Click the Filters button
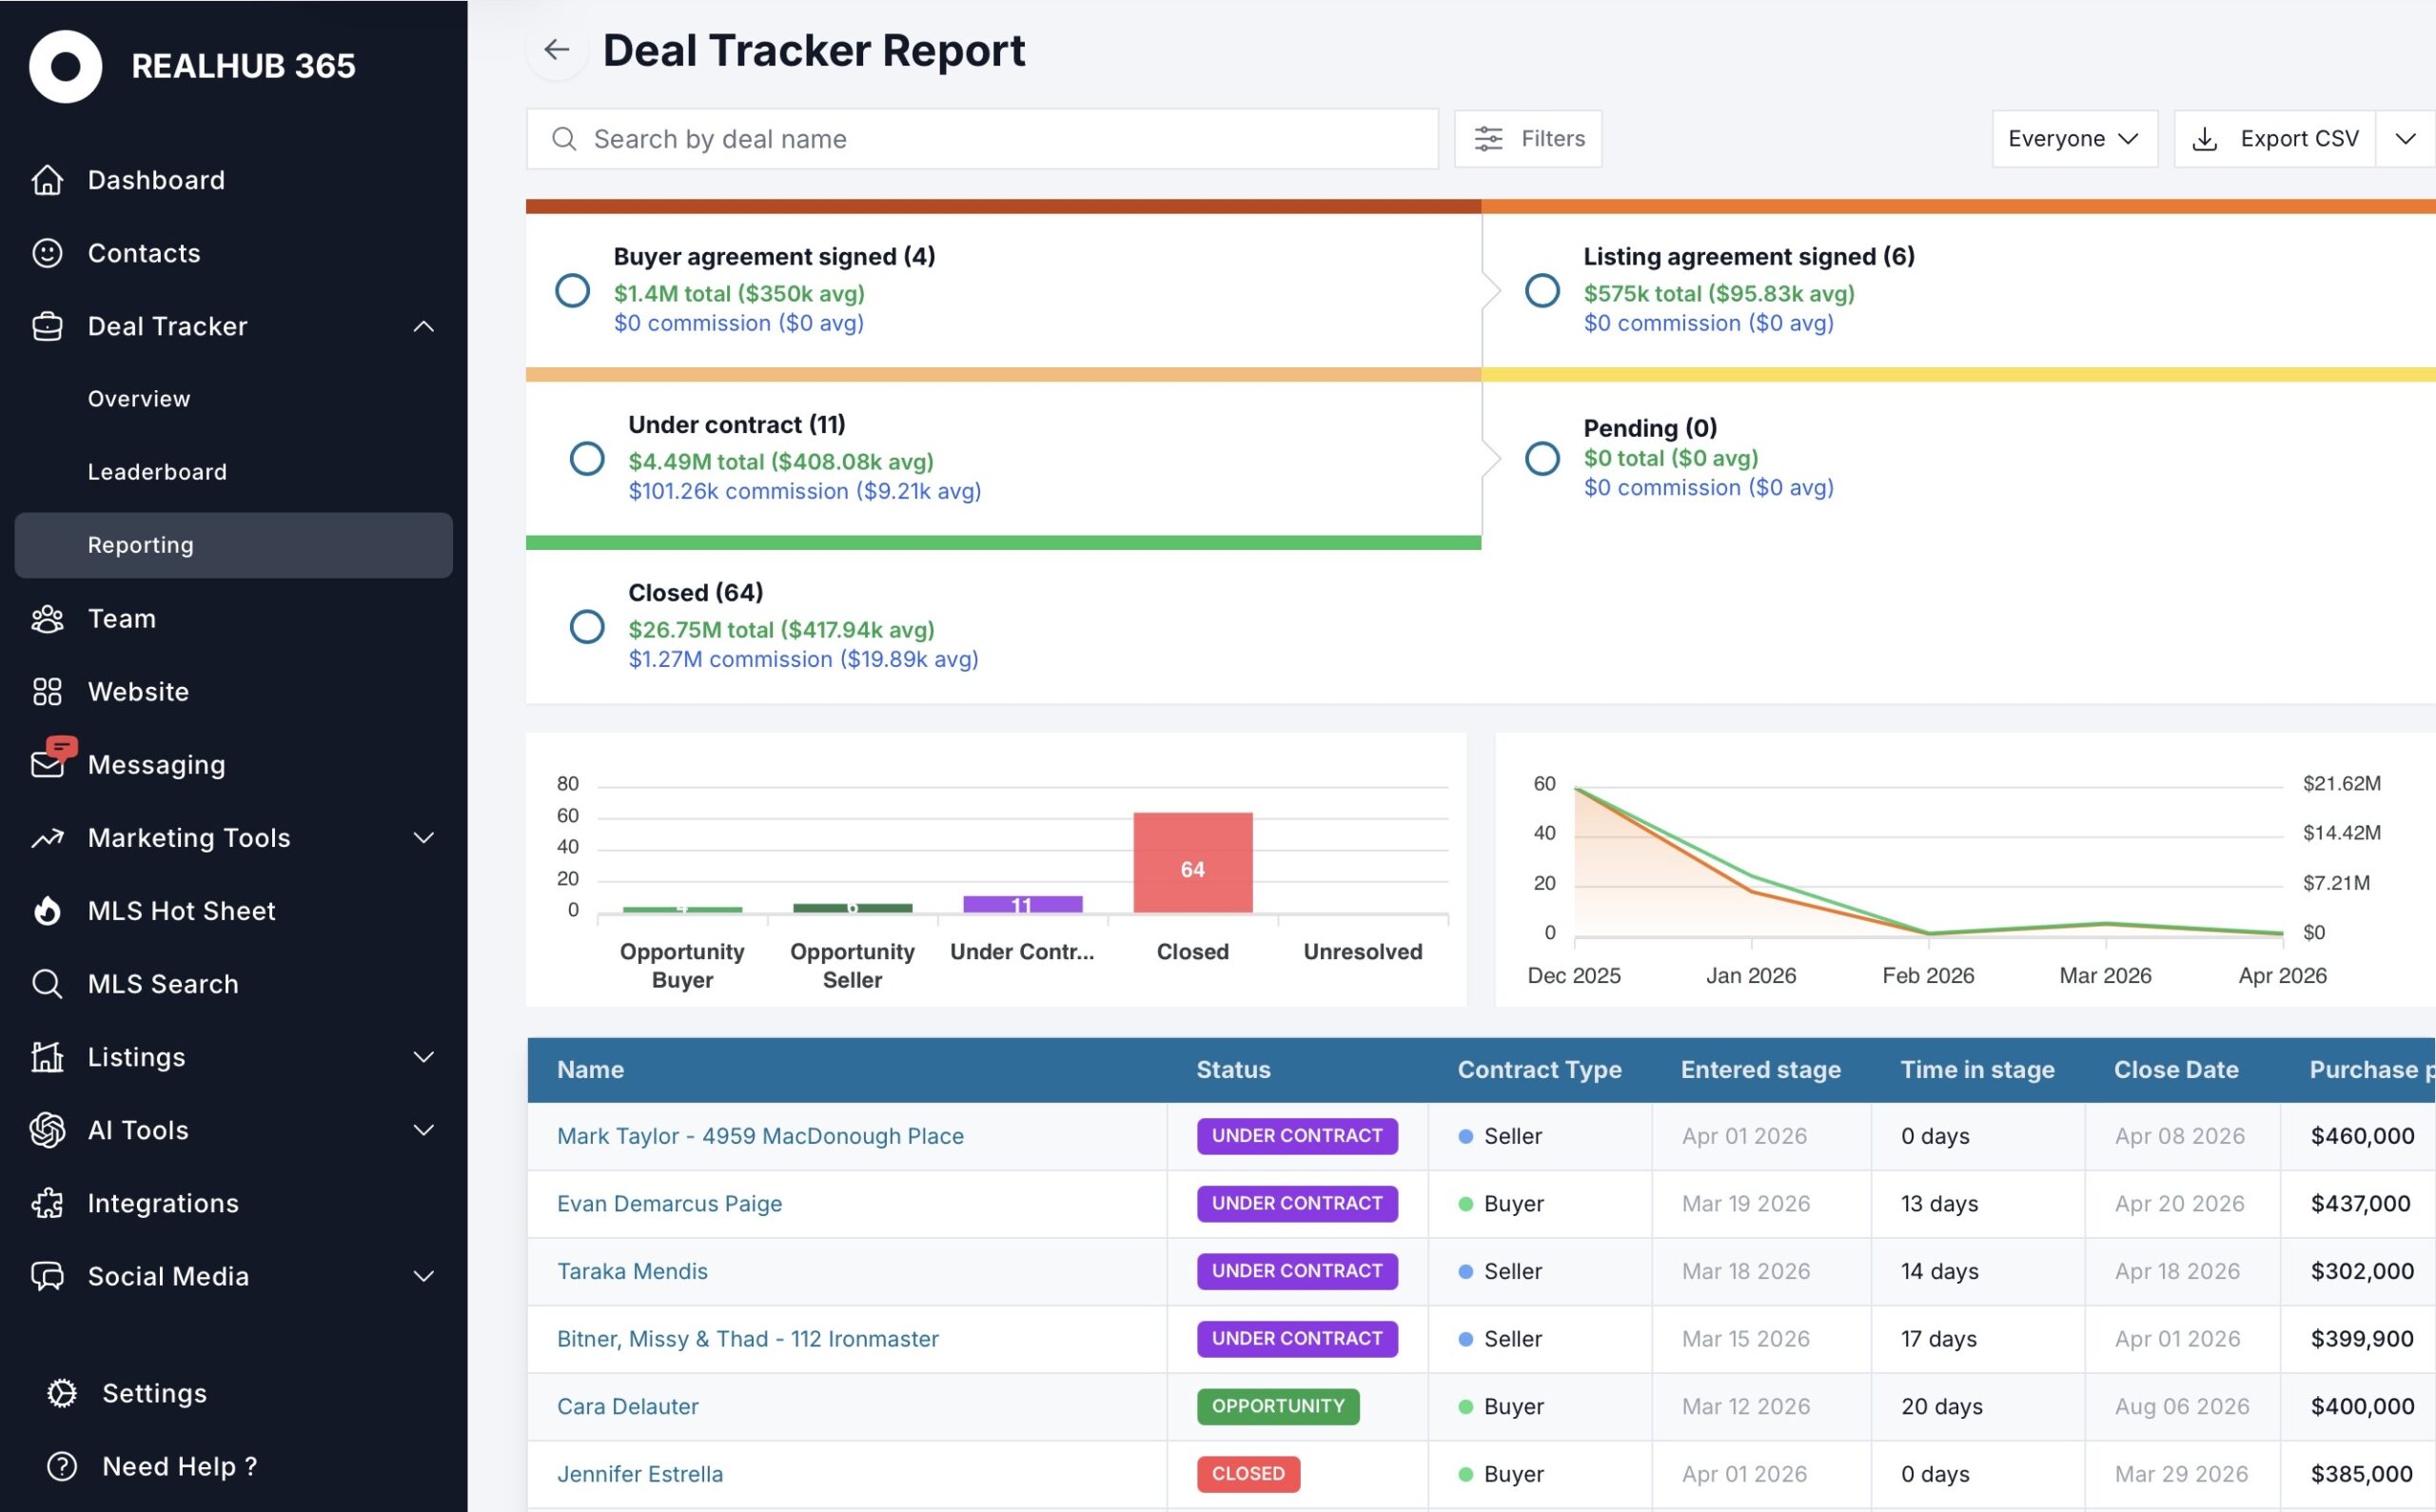The image size is (2436, 1512). click(1528, 139)
